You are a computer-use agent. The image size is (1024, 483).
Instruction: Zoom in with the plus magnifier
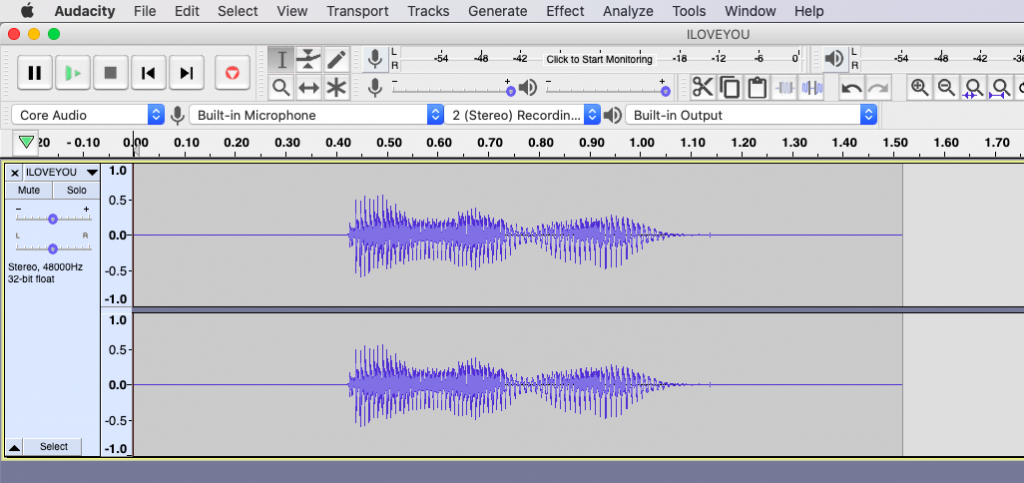[x=920, y=87]
